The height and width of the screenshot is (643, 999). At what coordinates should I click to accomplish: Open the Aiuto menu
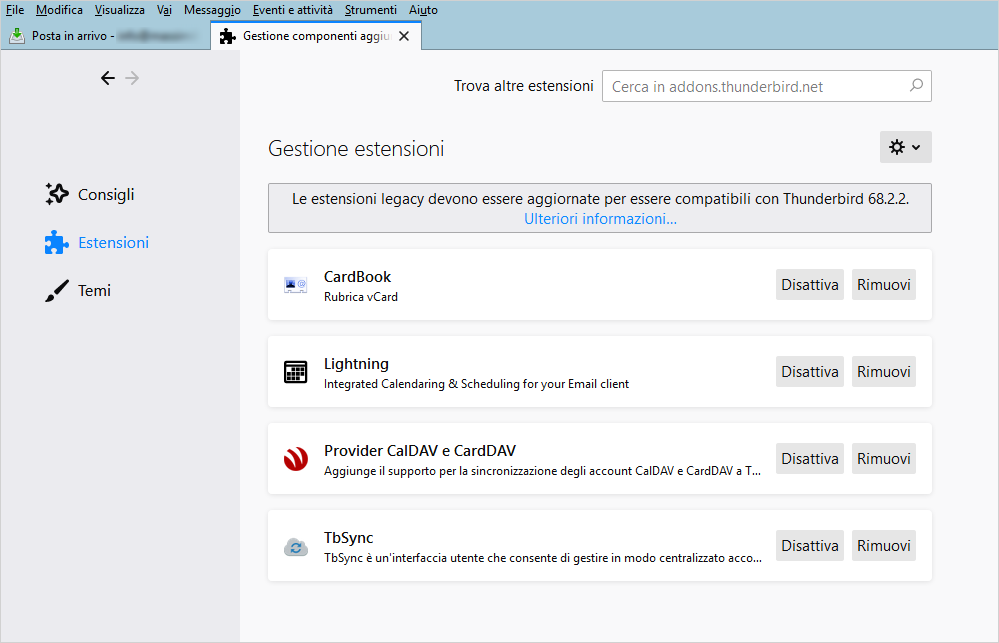point(423,10)
